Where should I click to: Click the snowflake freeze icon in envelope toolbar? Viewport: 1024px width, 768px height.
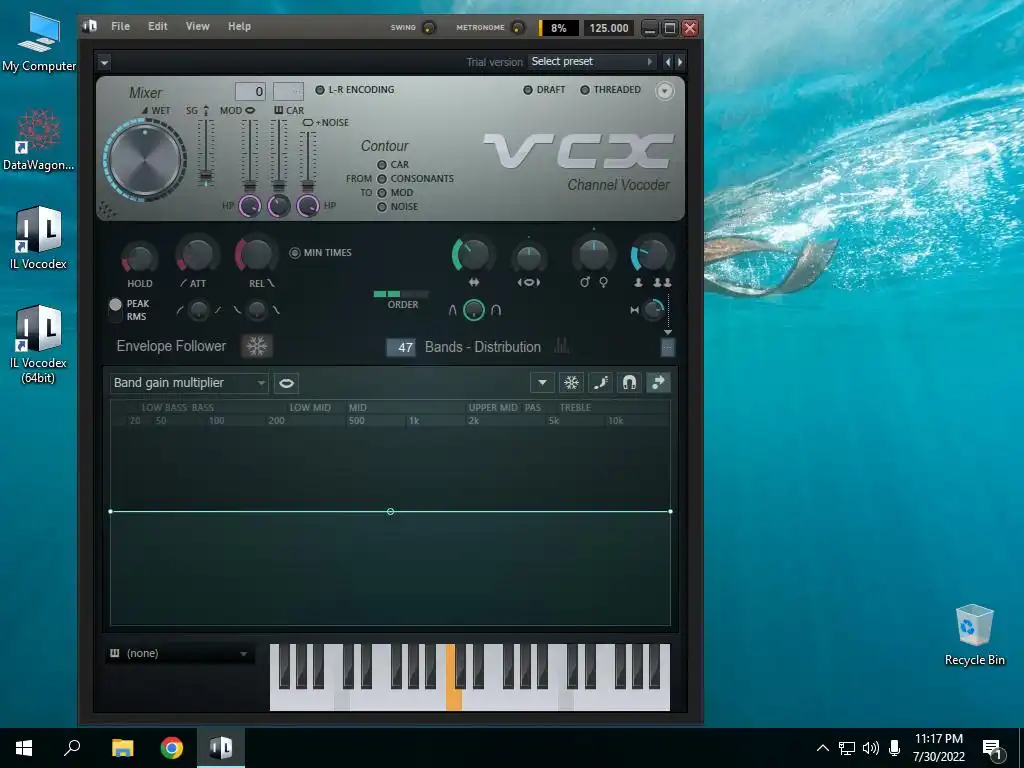pyautogui.click(x=571, y=383)
